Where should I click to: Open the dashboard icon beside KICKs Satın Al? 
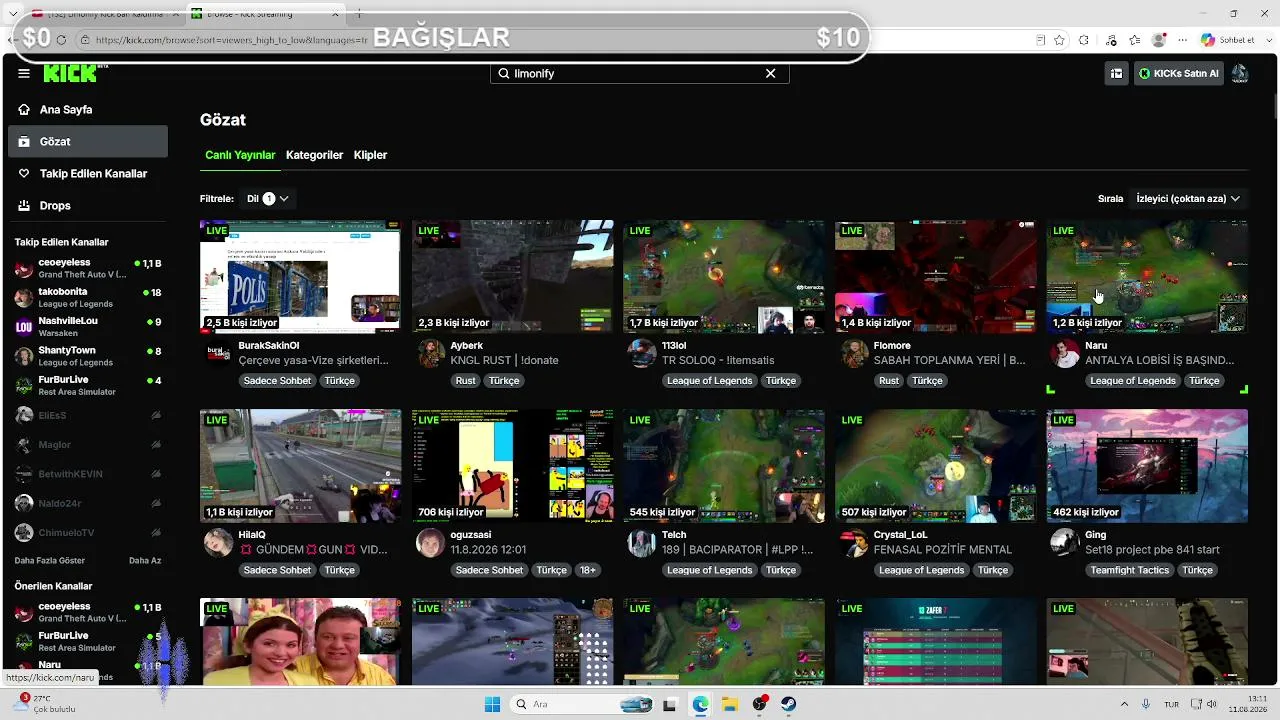[x=1116, y=73]
